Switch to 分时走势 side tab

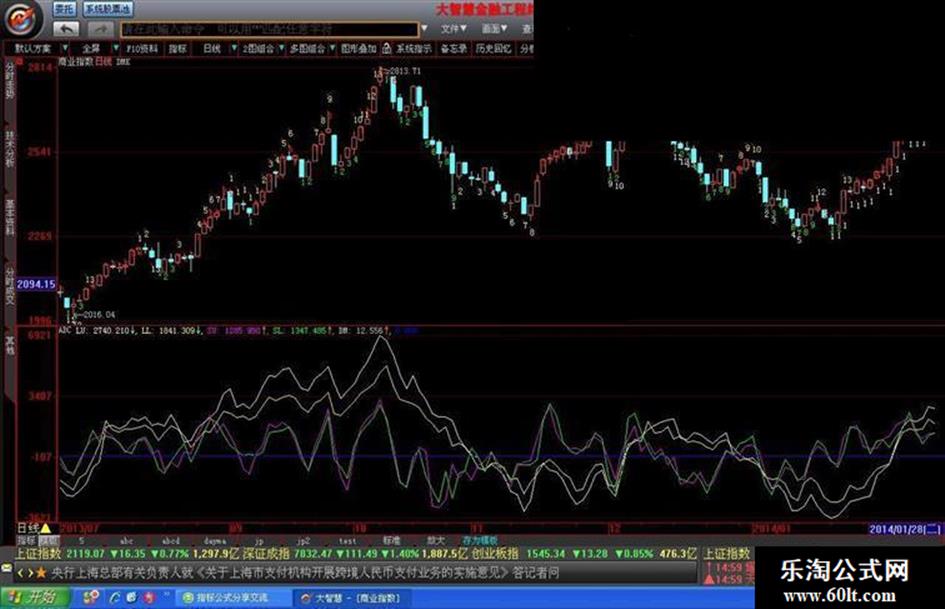[10, 80]
